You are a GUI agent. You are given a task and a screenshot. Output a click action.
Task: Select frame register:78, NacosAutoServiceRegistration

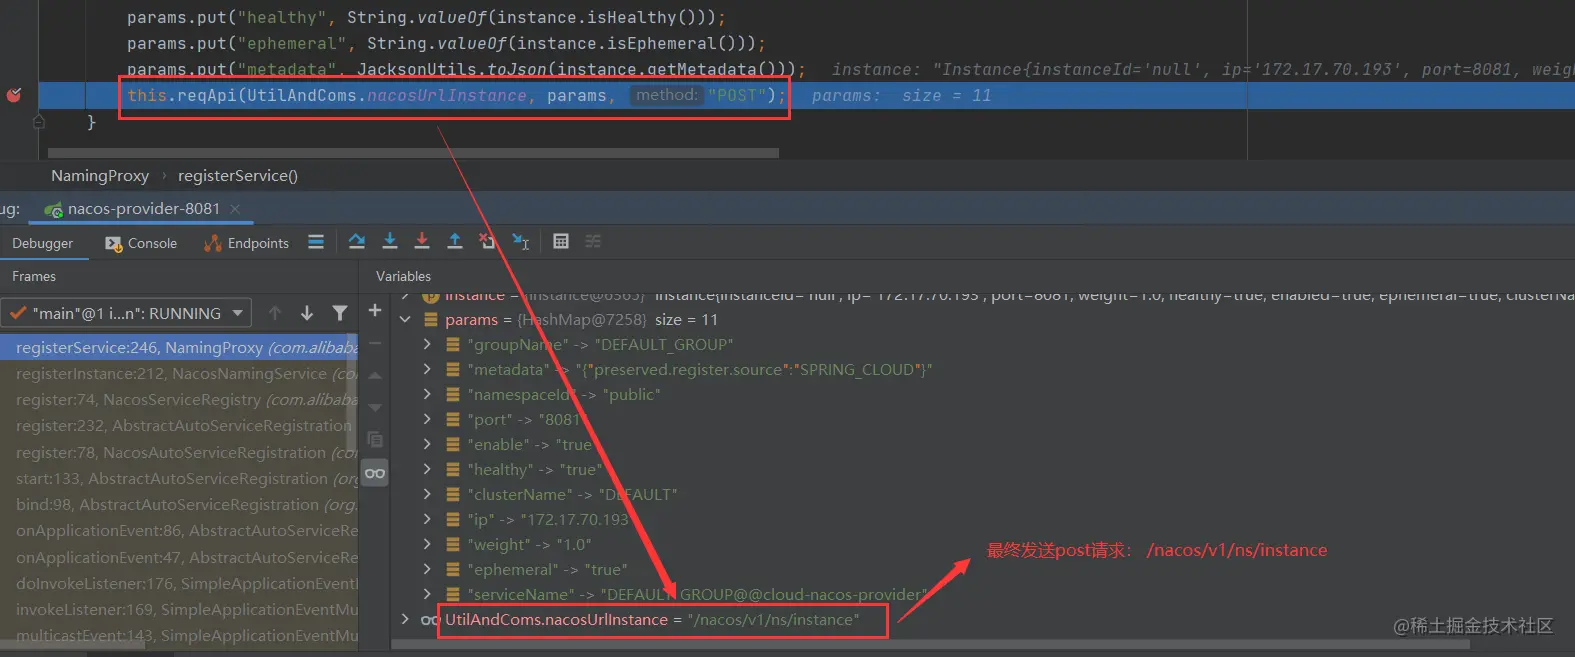(179, 452)
